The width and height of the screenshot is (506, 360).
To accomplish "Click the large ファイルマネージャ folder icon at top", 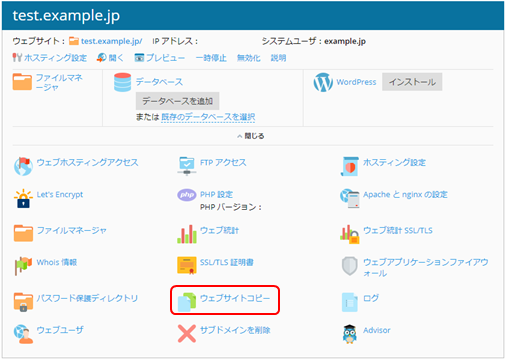I will click(22, 82).
